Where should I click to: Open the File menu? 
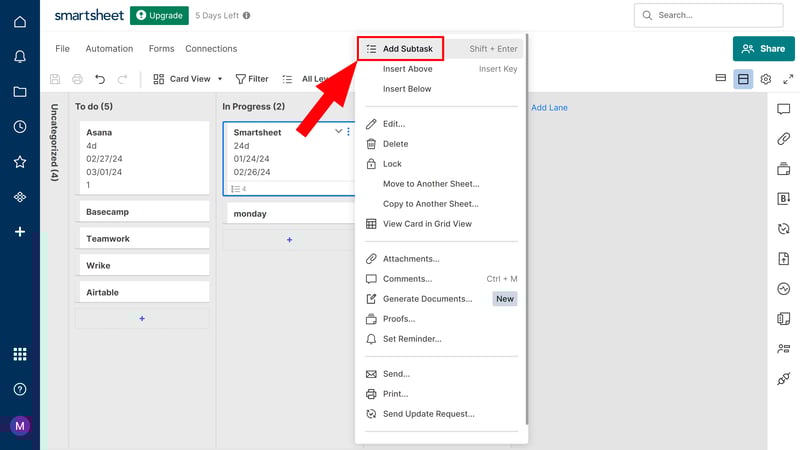tap(62, 48)
